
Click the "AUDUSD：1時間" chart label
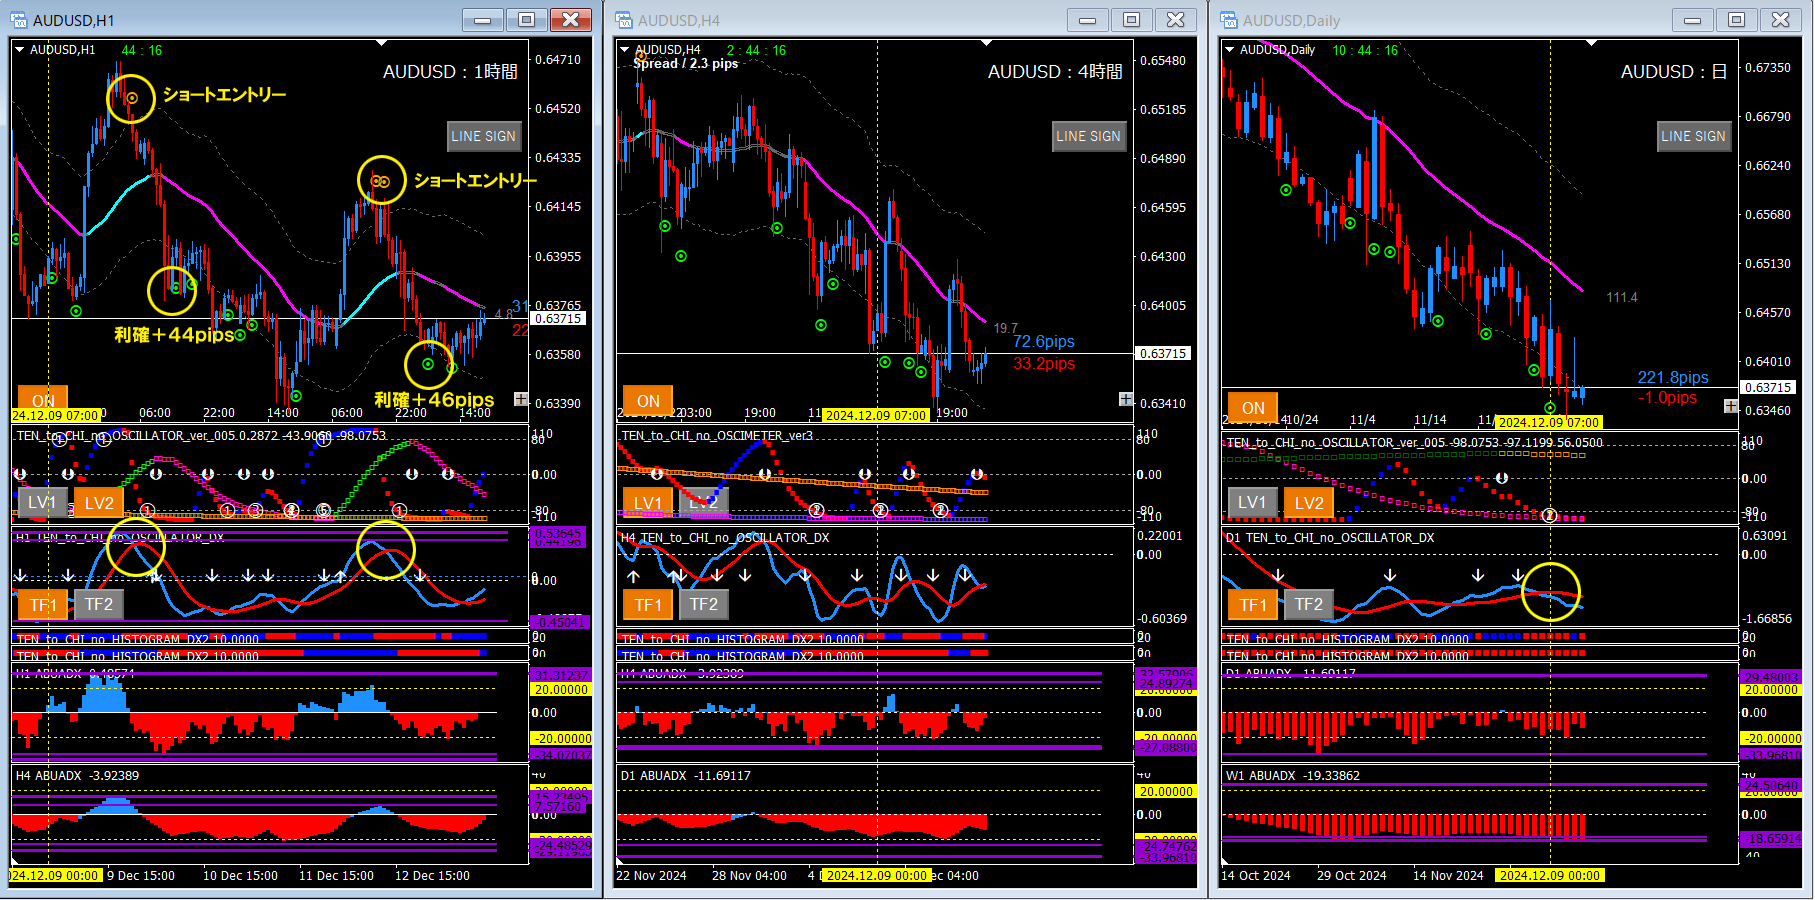[451, 72]
